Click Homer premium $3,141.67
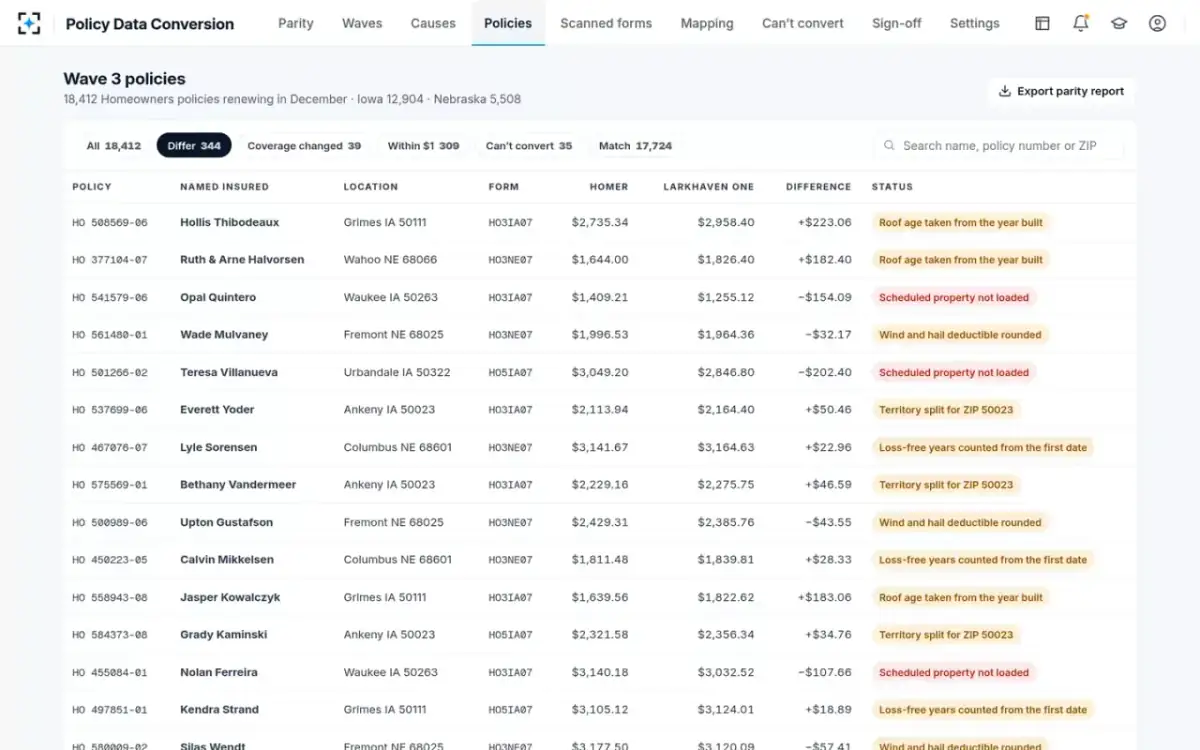The image size is (1200, 750). [x=600, y=448]
